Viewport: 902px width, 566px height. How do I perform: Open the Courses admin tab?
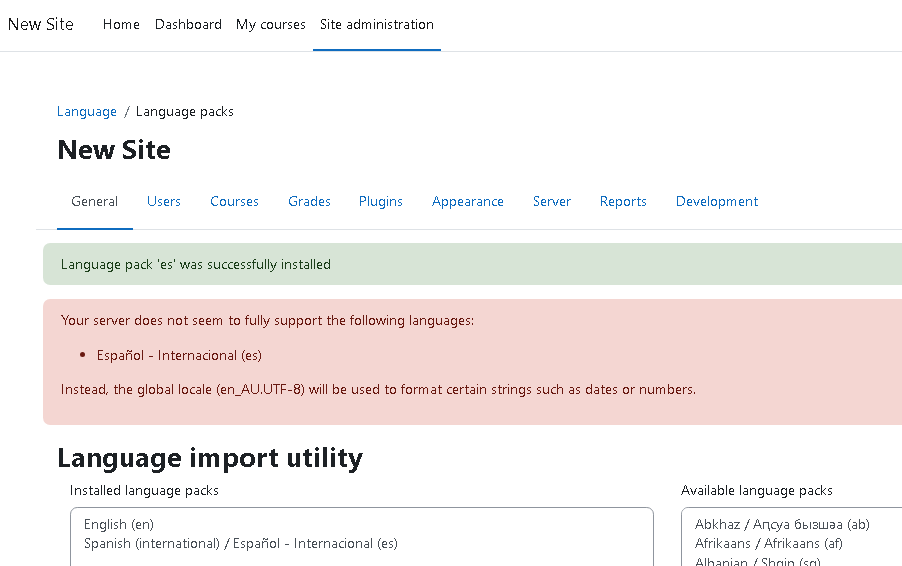tap(234, 201)
